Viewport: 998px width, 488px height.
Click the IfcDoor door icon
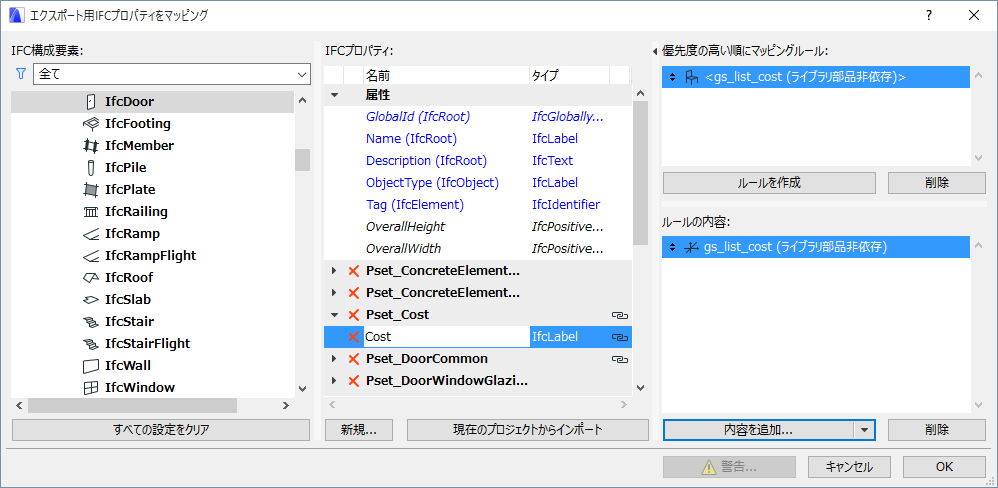[x=90, y=101]
